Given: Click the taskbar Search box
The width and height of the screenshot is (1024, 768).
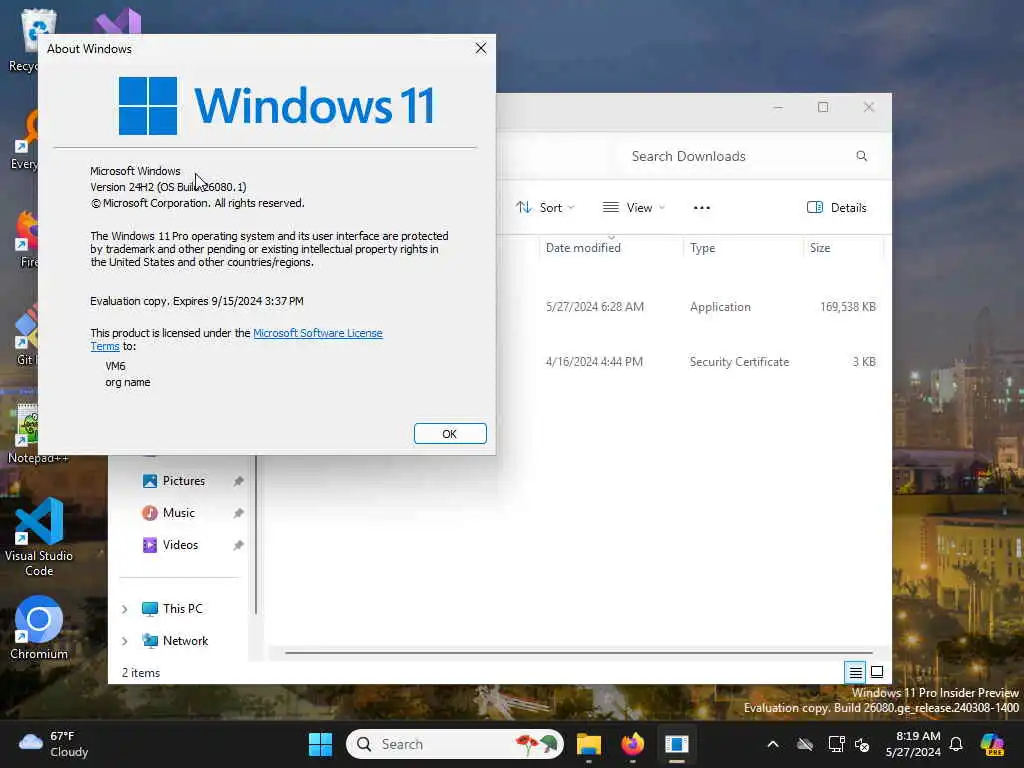Looking at the screenshot, I should point(455,744).
